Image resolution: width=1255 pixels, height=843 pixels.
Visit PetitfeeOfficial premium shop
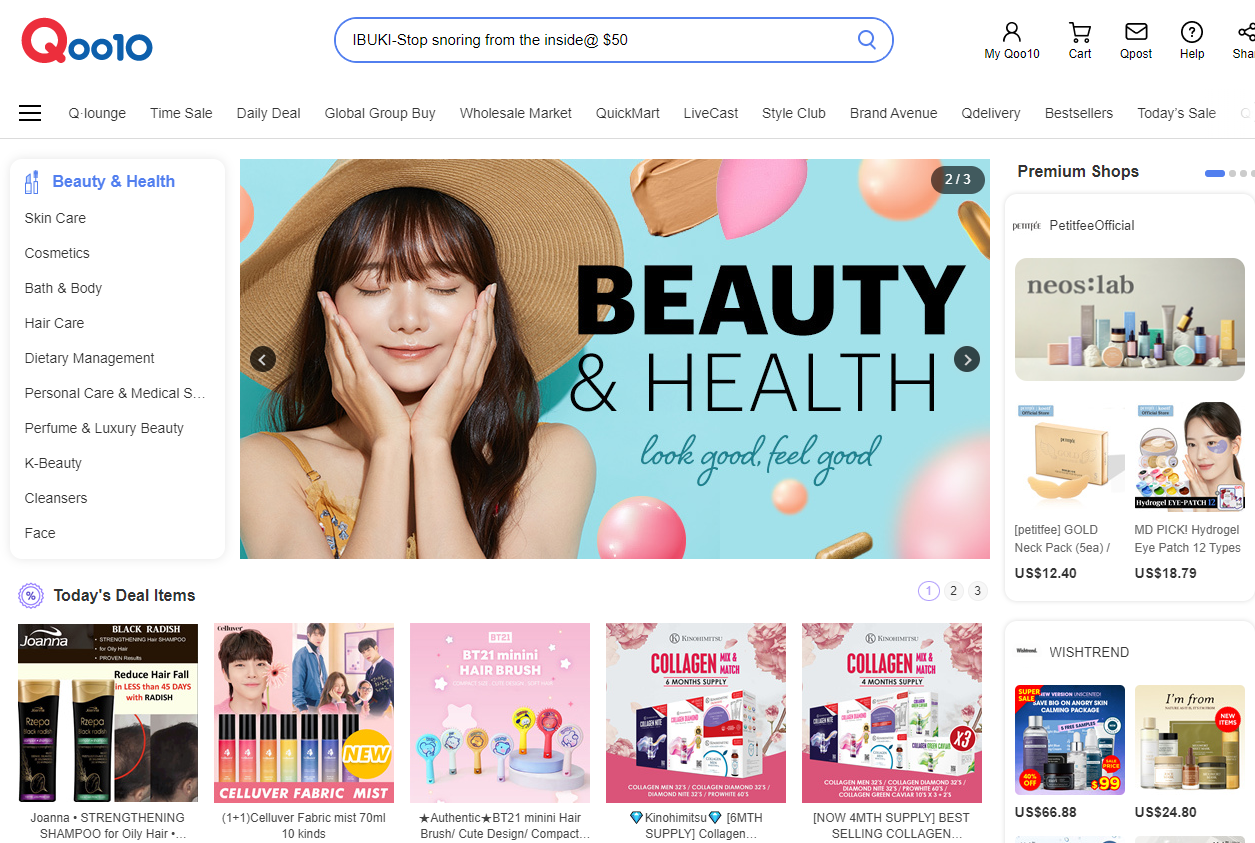(x=1091, y=225)
